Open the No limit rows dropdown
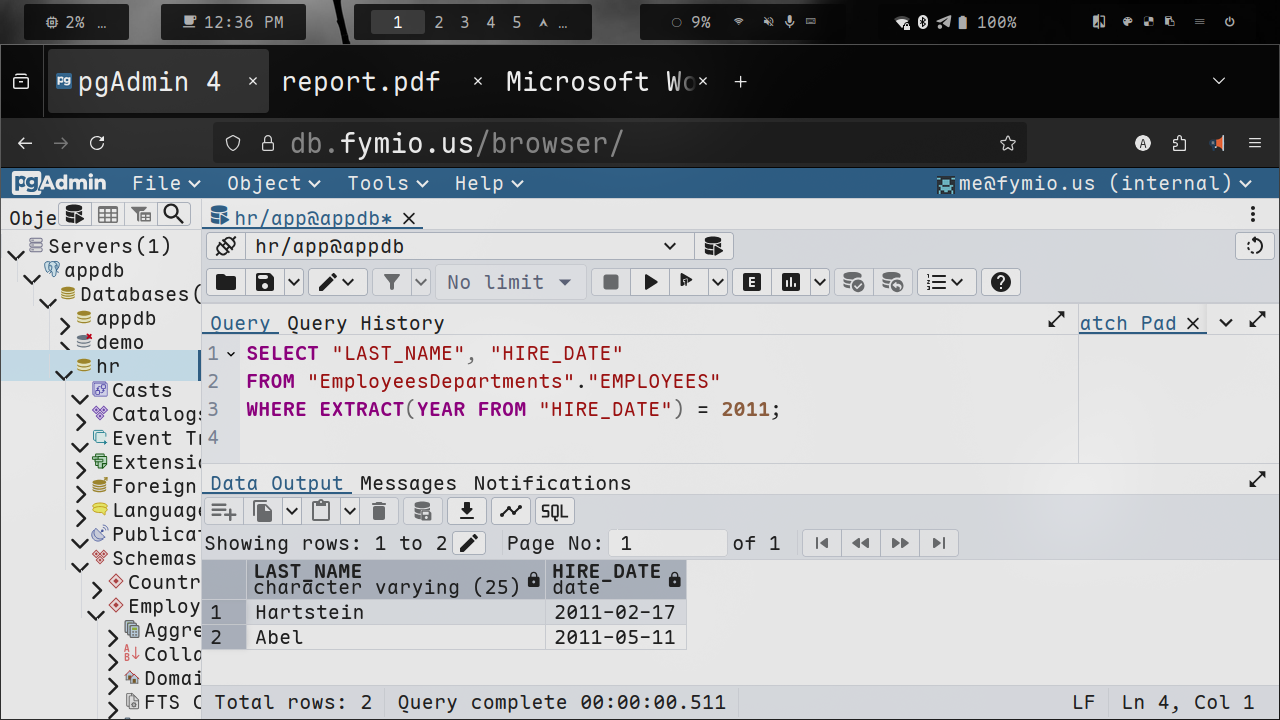 (509, 283)
